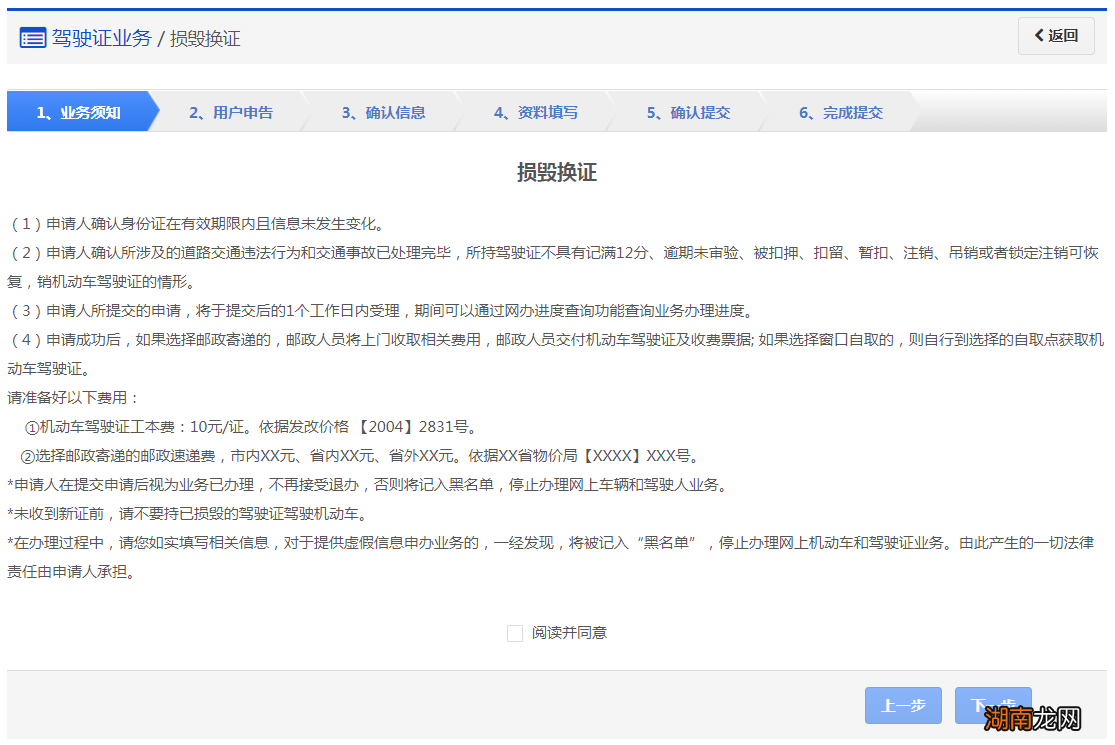
Task: Open step 3、确认信息 tab
Action: click(x=383, y=112)
